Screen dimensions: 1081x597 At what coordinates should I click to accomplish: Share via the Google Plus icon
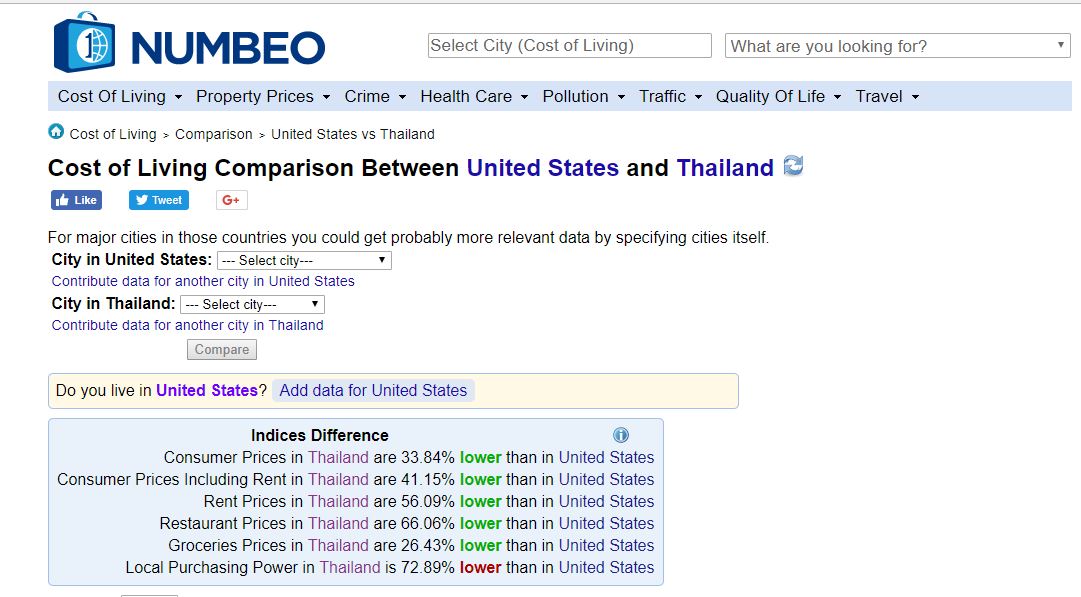[x=231, y=200]
